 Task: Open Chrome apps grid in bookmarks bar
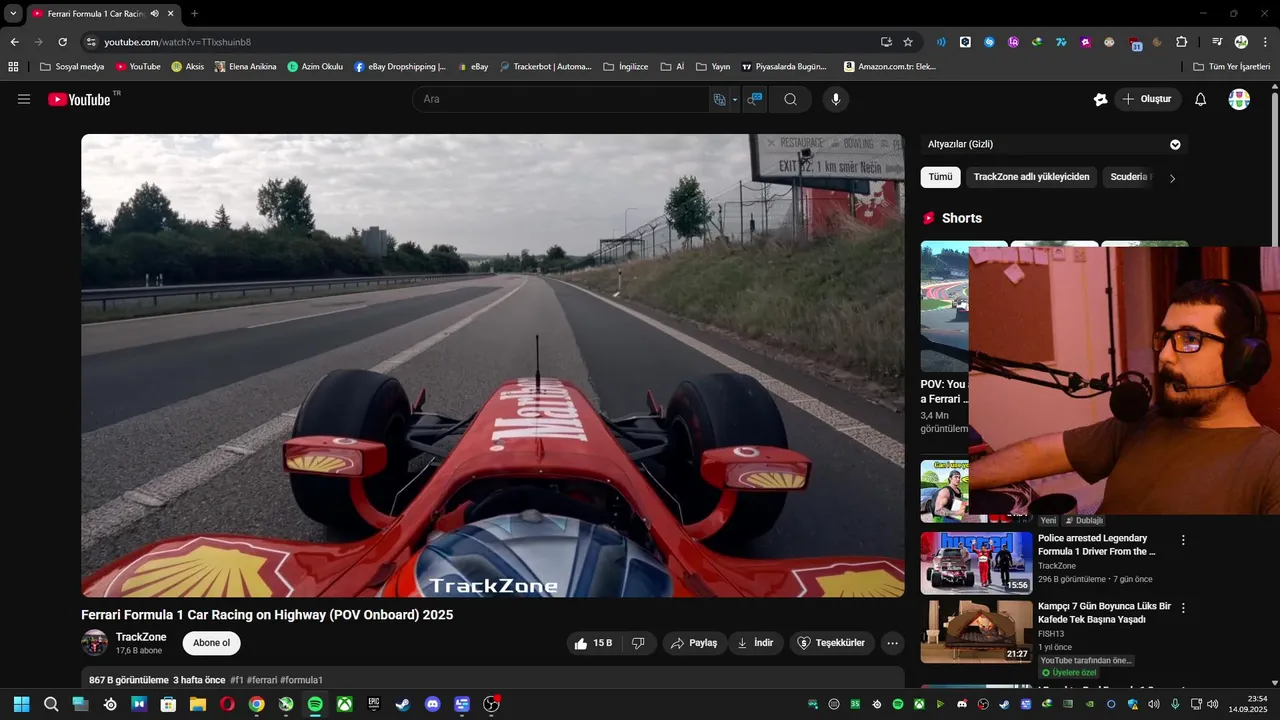[13, 67]
